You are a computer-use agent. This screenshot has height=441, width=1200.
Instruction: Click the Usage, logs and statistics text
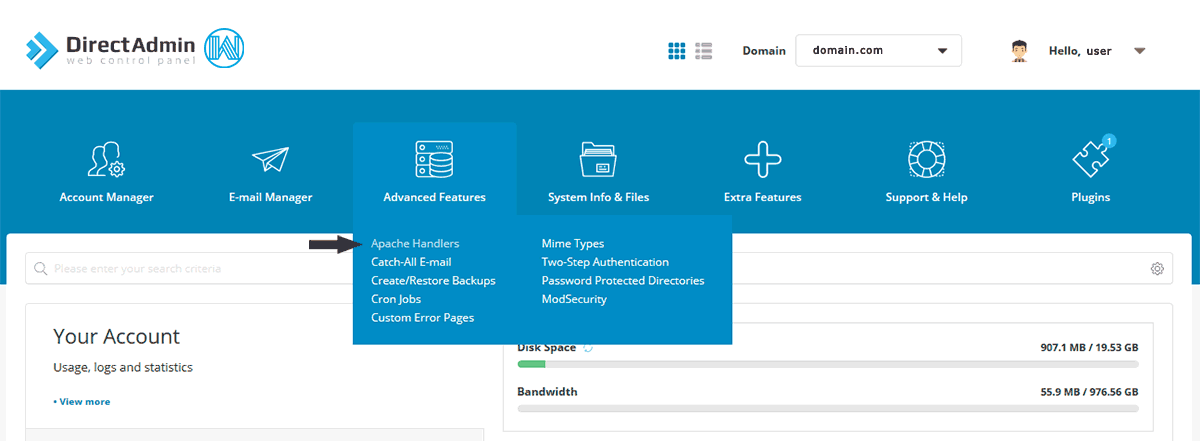[x=123, y=368]
